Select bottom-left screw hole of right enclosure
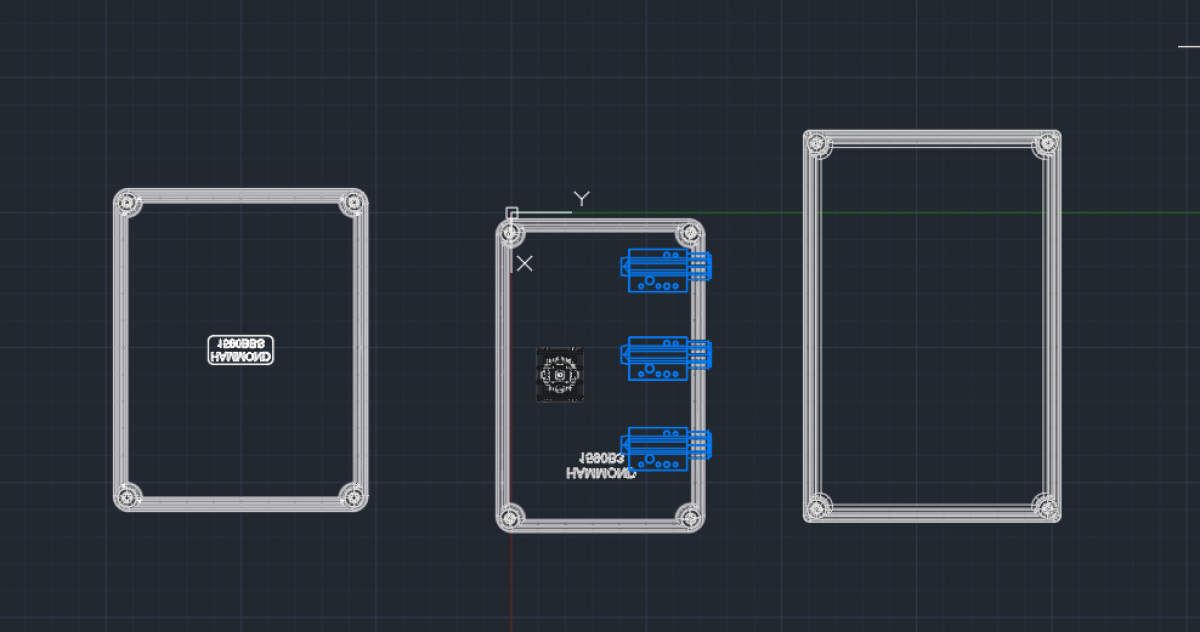Viewport: 1200px width, 632px height. pyautogui.click(x=819, y=507)
